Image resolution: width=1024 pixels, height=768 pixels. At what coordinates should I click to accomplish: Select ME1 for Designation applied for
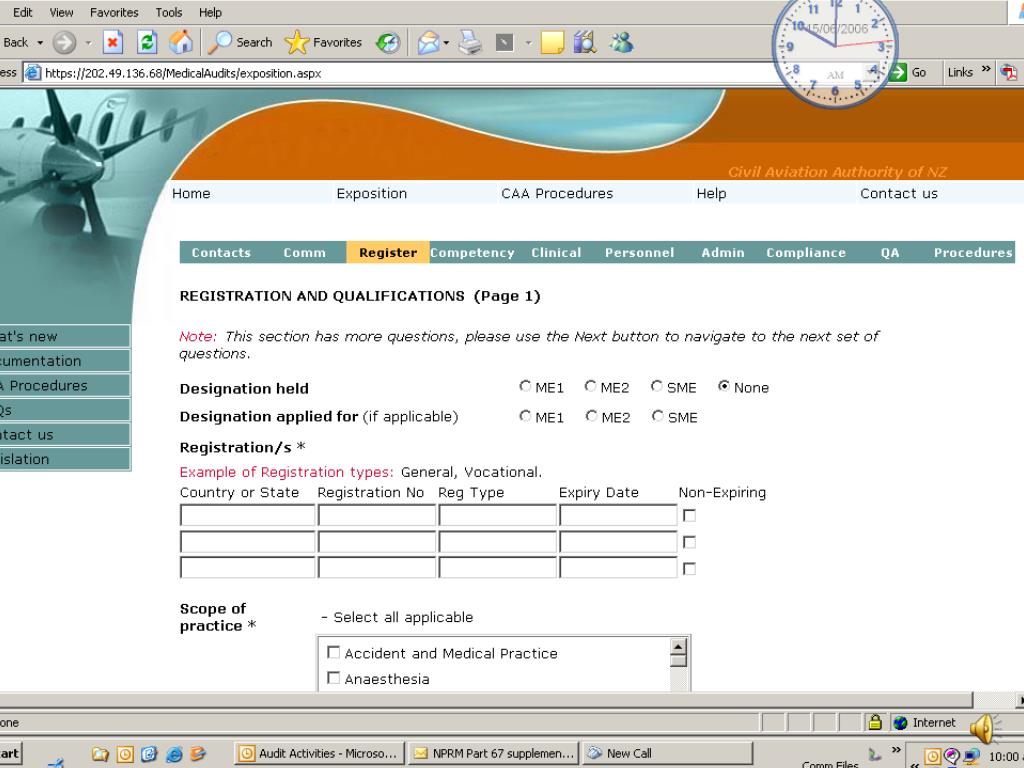tap(525, 415)
